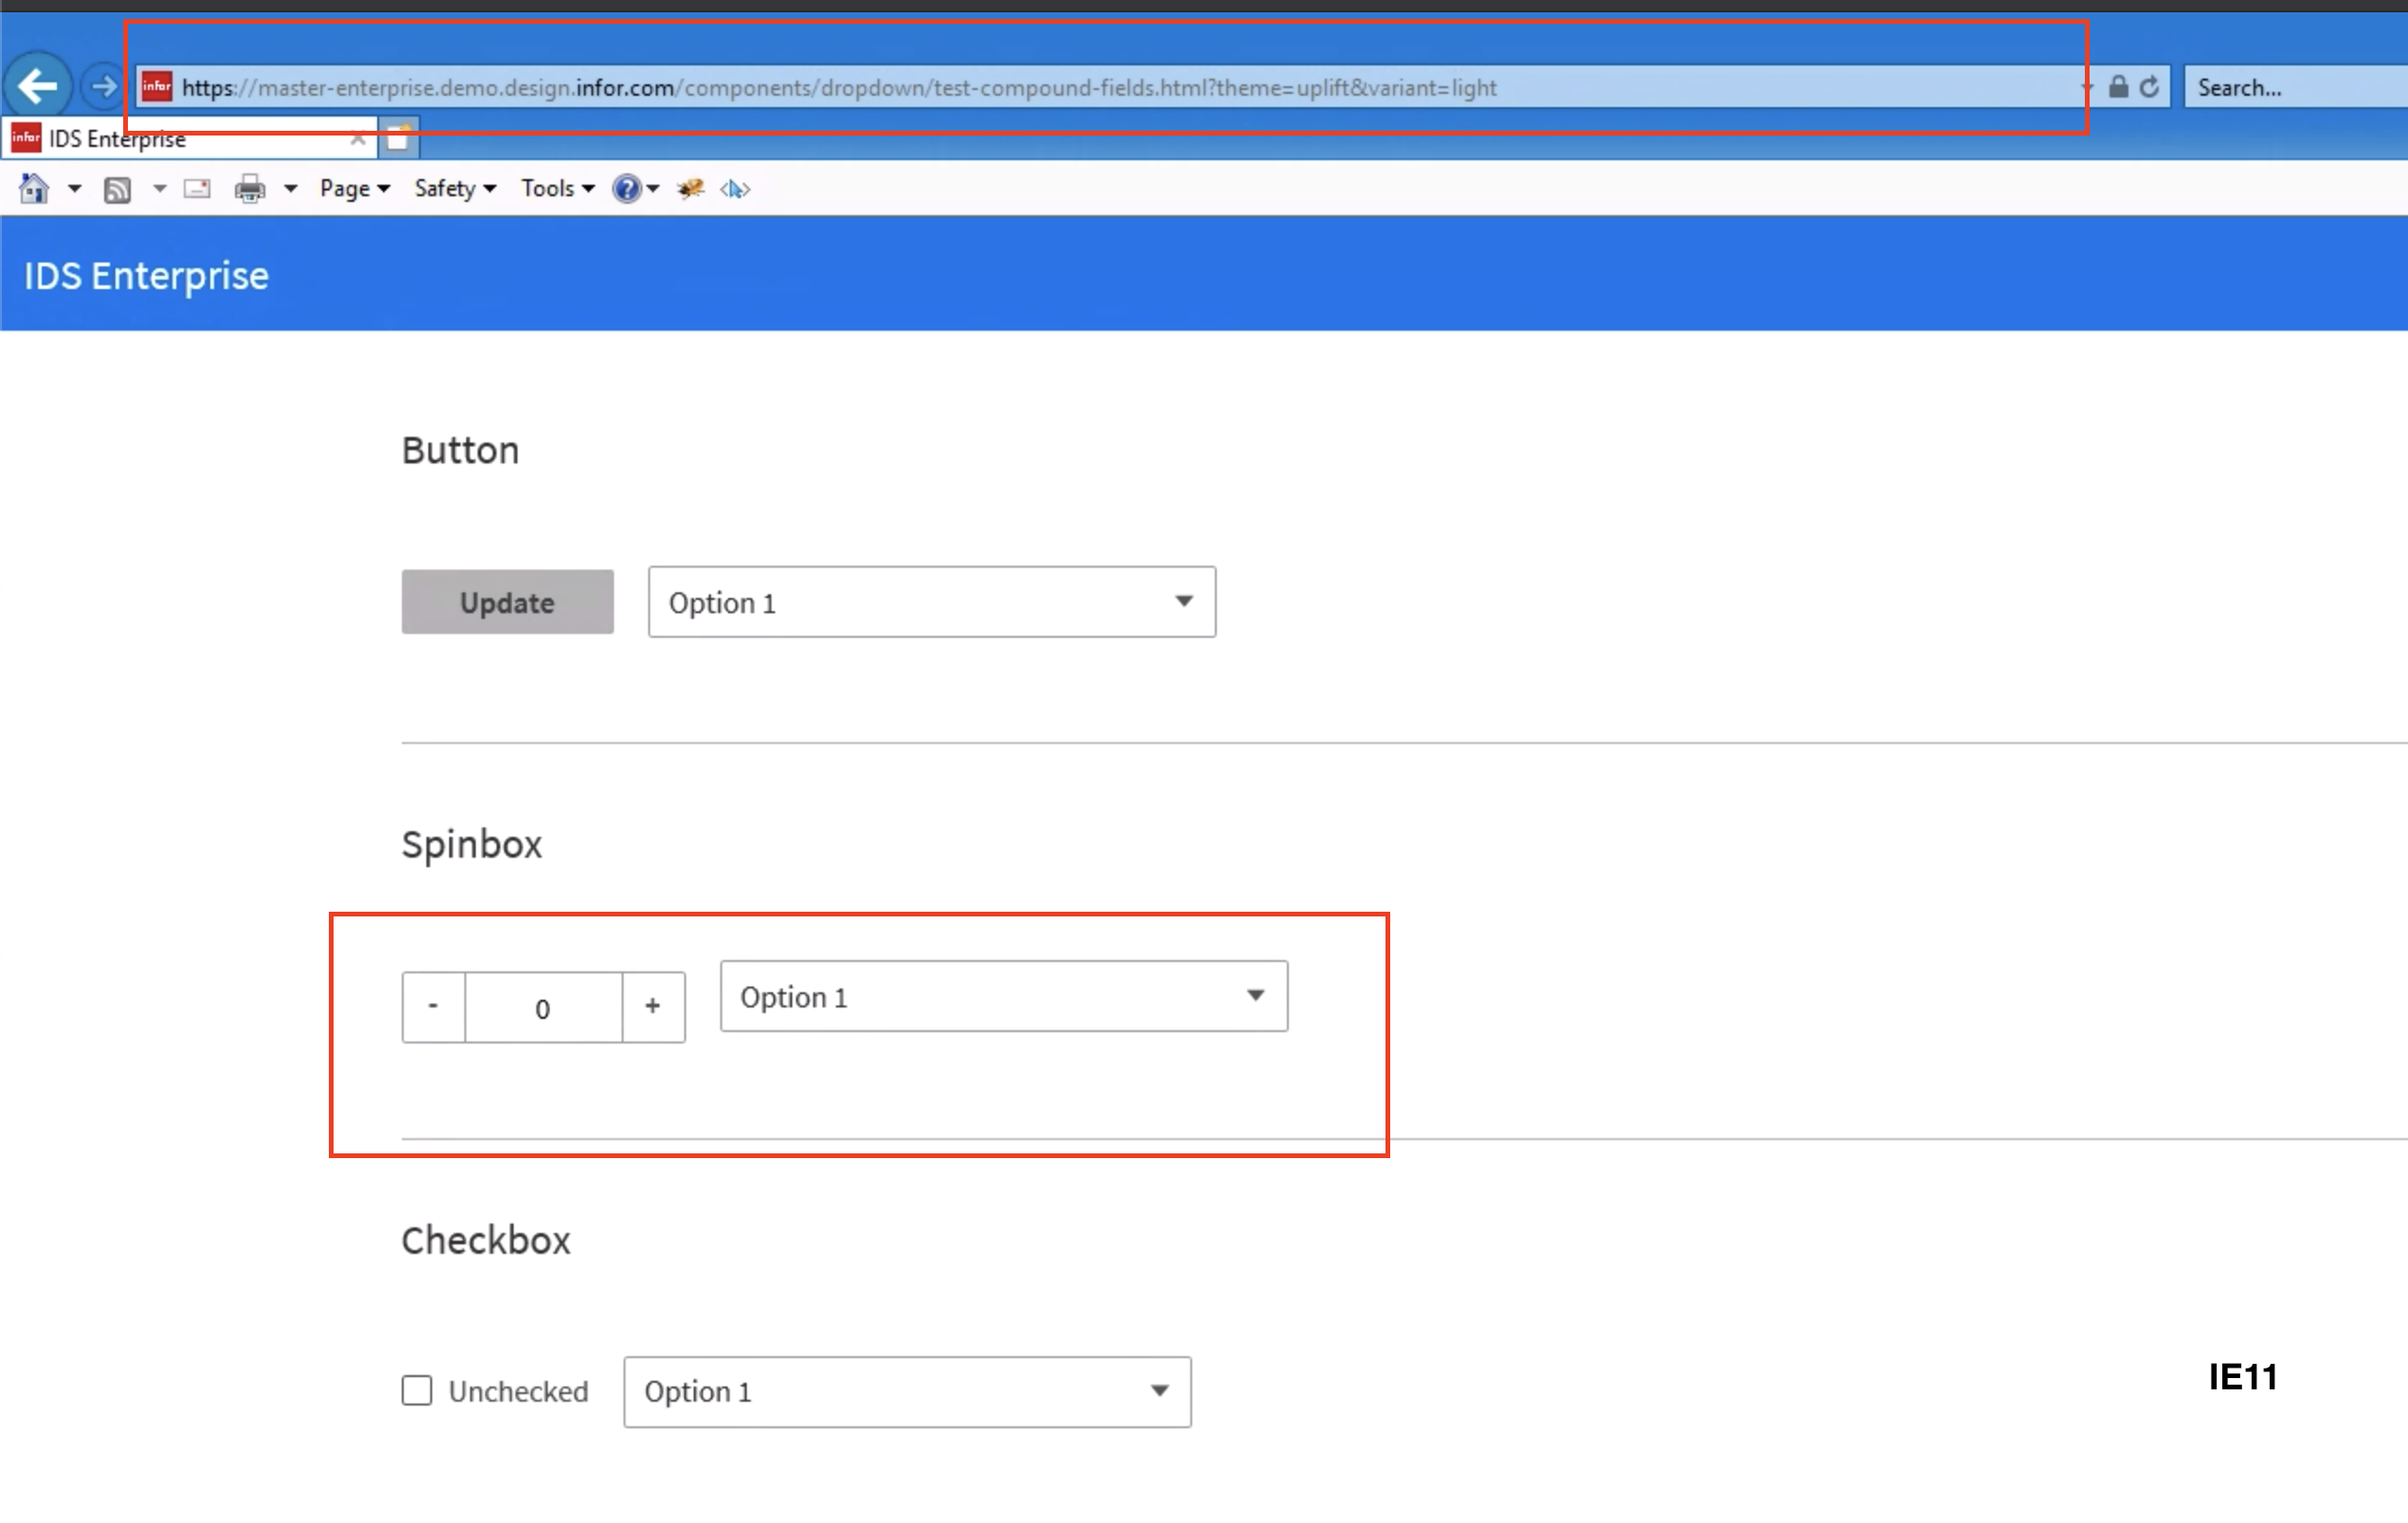
Task: Check the Unchecked checkbox
Action: [x=417, y=1391]
